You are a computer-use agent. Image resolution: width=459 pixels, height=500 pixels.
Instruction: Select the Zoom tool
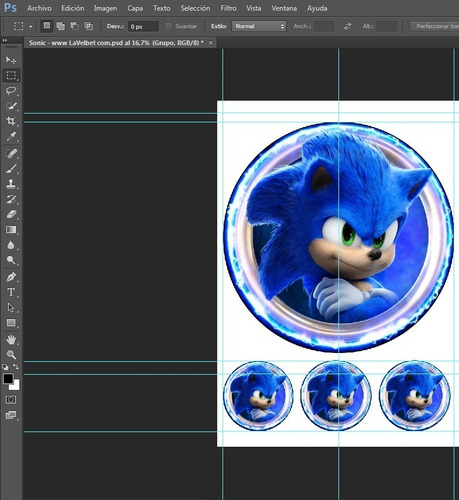[x=11, y=354]
